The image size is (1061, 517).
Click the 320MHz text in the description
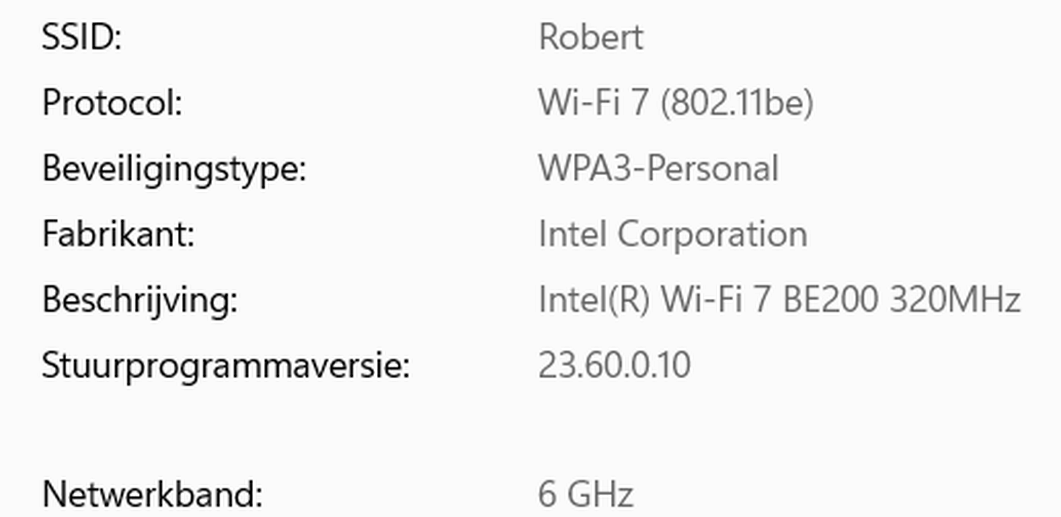pyautogui.click(x=955, y=300)
